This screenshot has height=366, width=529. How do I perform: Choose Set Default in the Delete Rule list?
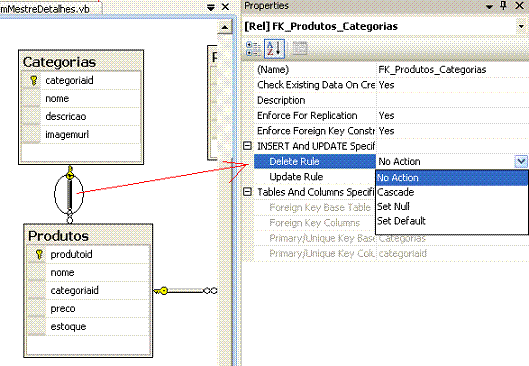pyautogui.click(x=452, y=221)
